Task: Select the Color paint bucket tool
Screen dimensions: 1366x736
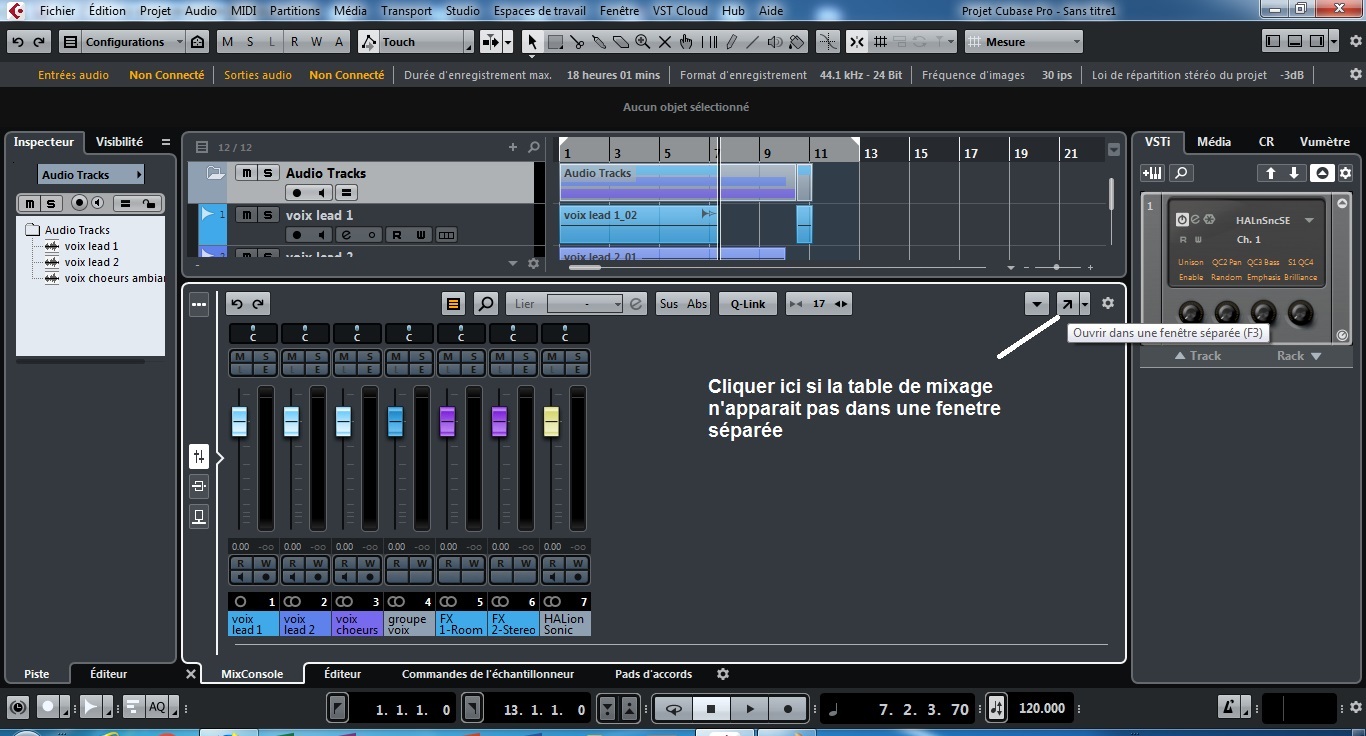Action: 796,42
